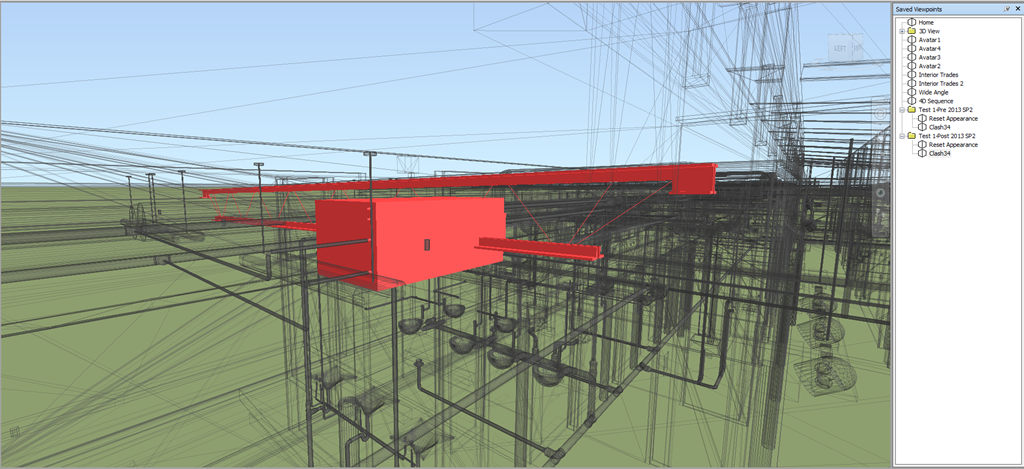The image size is (1024, 469).
Task: Select Clash34 under Test 1-Post 2013 SP2
Action: [x=939, y=154]
